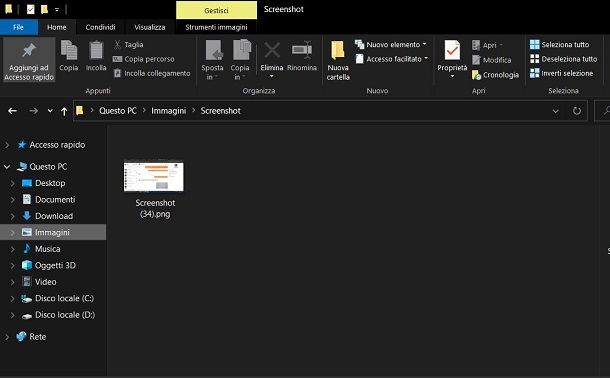The image size is (610, 378).
Task: Click Deseleziona tutto
Action: tap(563, 59)
